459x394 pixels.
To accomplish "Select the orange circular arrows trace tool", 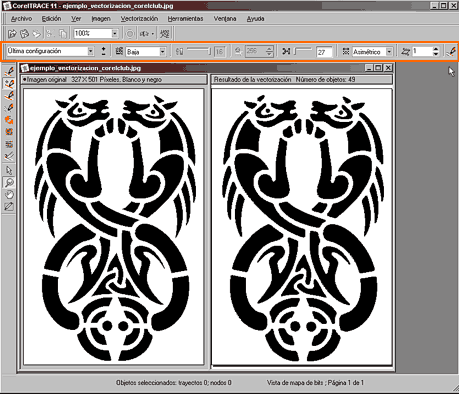I will pyautogui.click(x=9, y=120).
